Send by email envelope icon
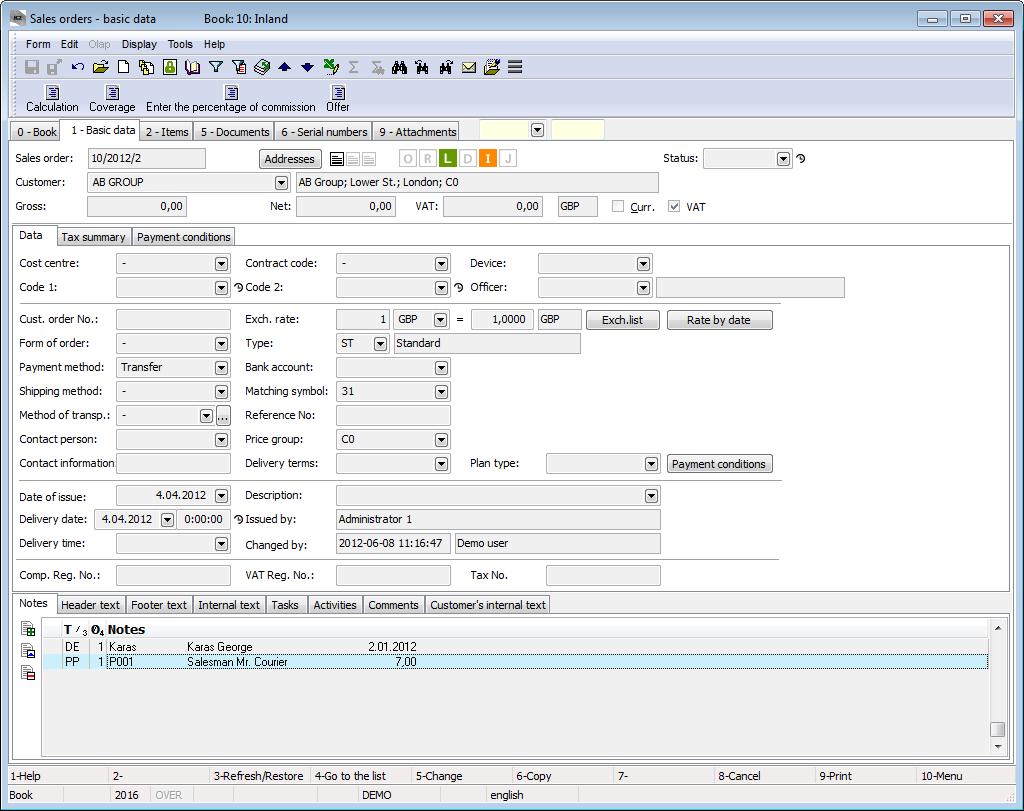This screenshot has height=811, width=1024. (x=469, y=67)
